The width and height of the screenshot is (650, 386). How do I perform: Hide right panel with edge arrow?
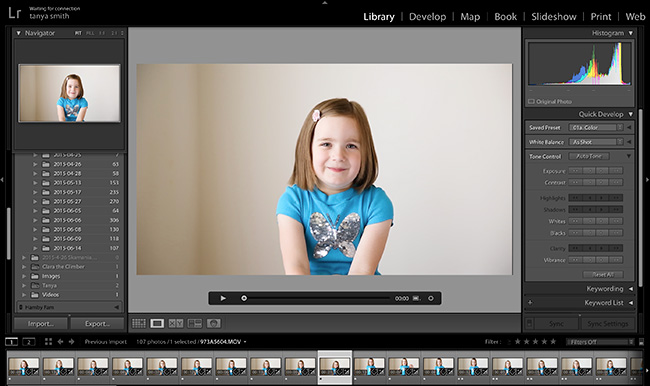(647, 180)
